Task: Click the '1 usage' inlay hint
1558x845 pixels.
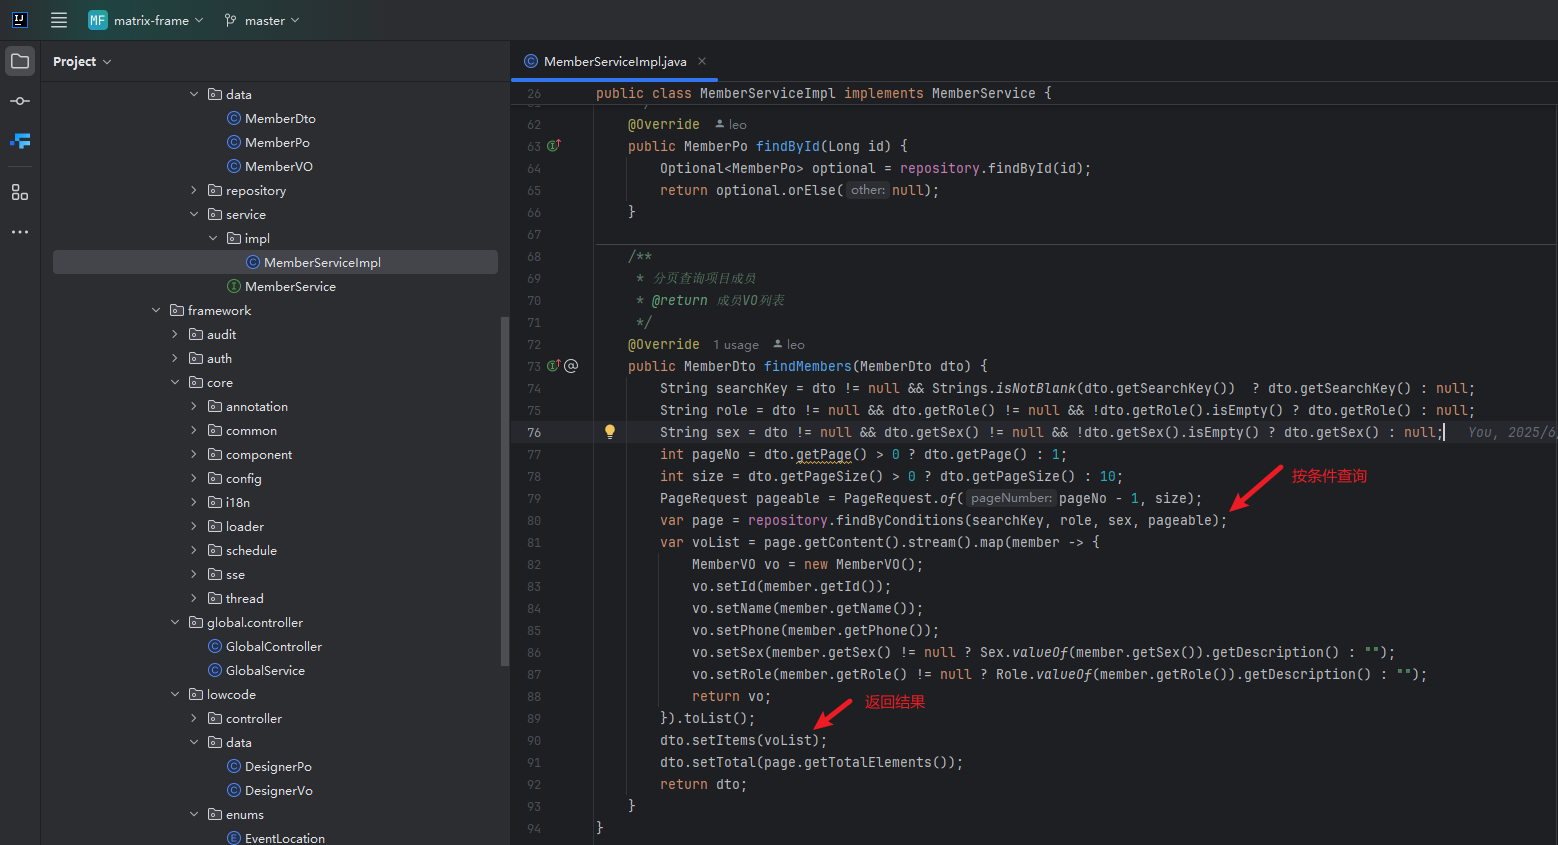Action: (x=735, y=345)
